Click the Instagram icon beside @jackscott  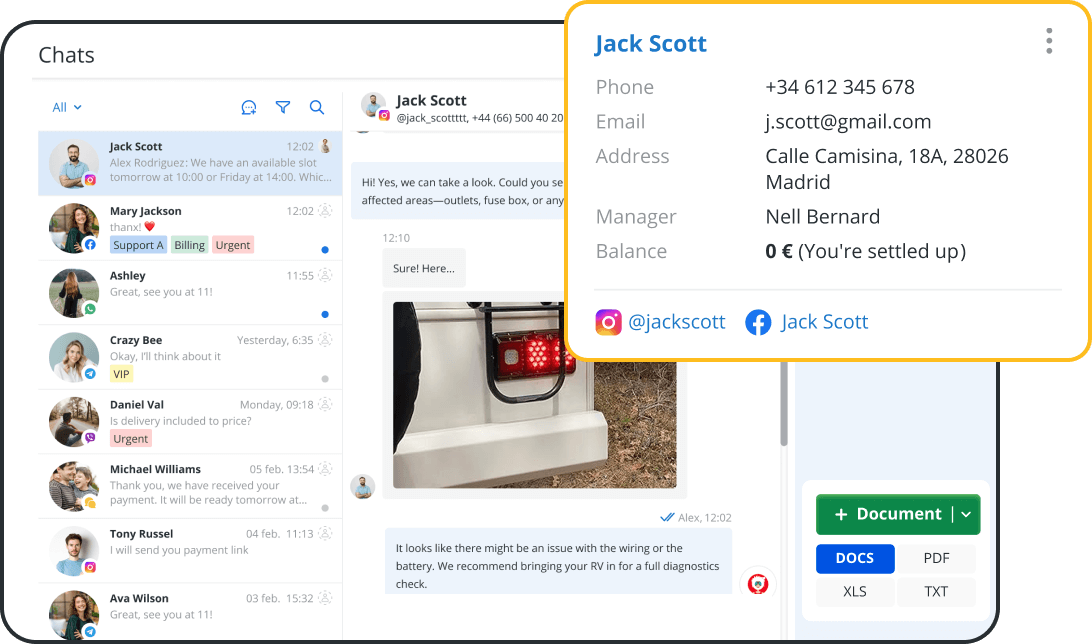click(x=608, y=322)
